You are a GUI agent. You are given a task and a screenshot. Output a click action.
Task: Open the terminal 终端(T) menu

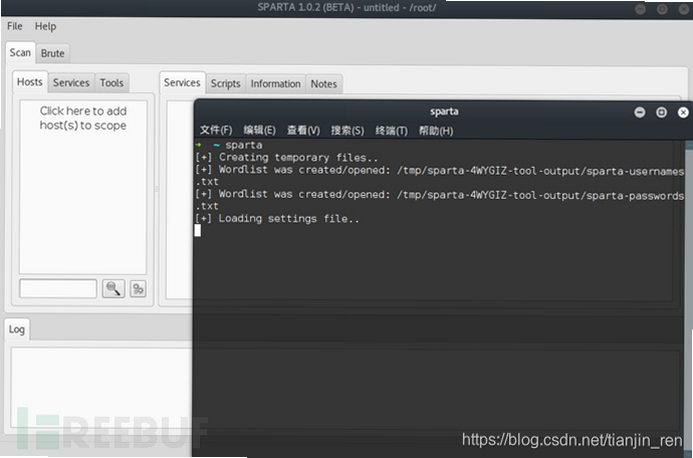point(391,130)
